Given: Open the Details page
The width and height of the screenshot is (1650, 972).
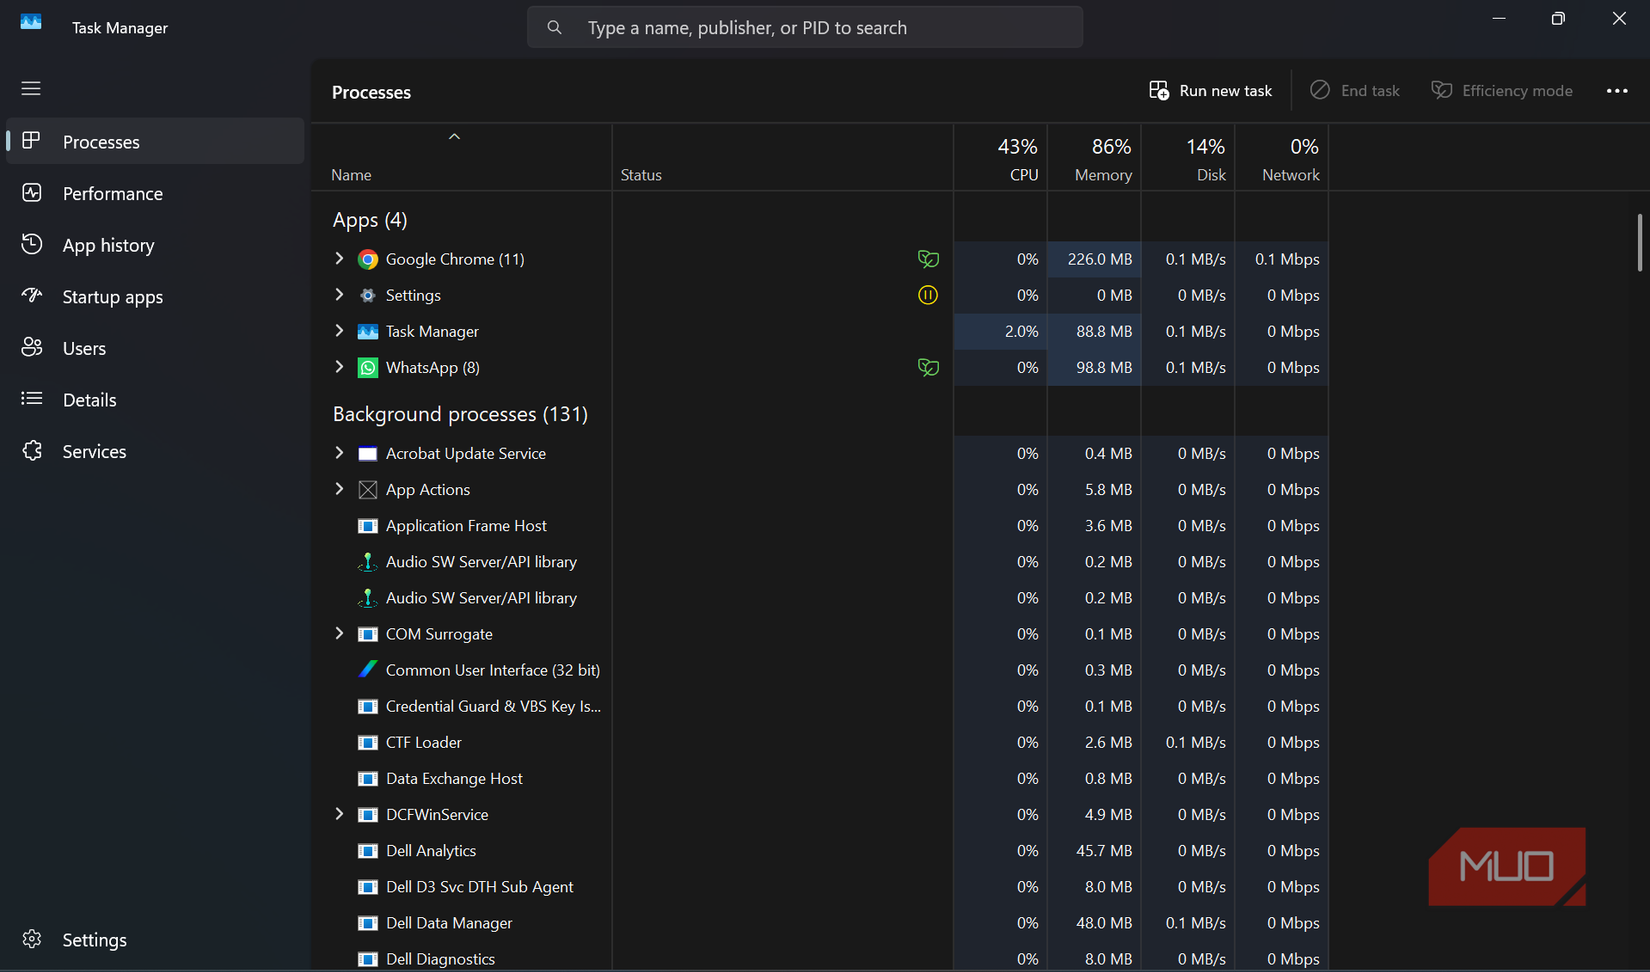Looking at the screenshot, I should pos(155,399).
